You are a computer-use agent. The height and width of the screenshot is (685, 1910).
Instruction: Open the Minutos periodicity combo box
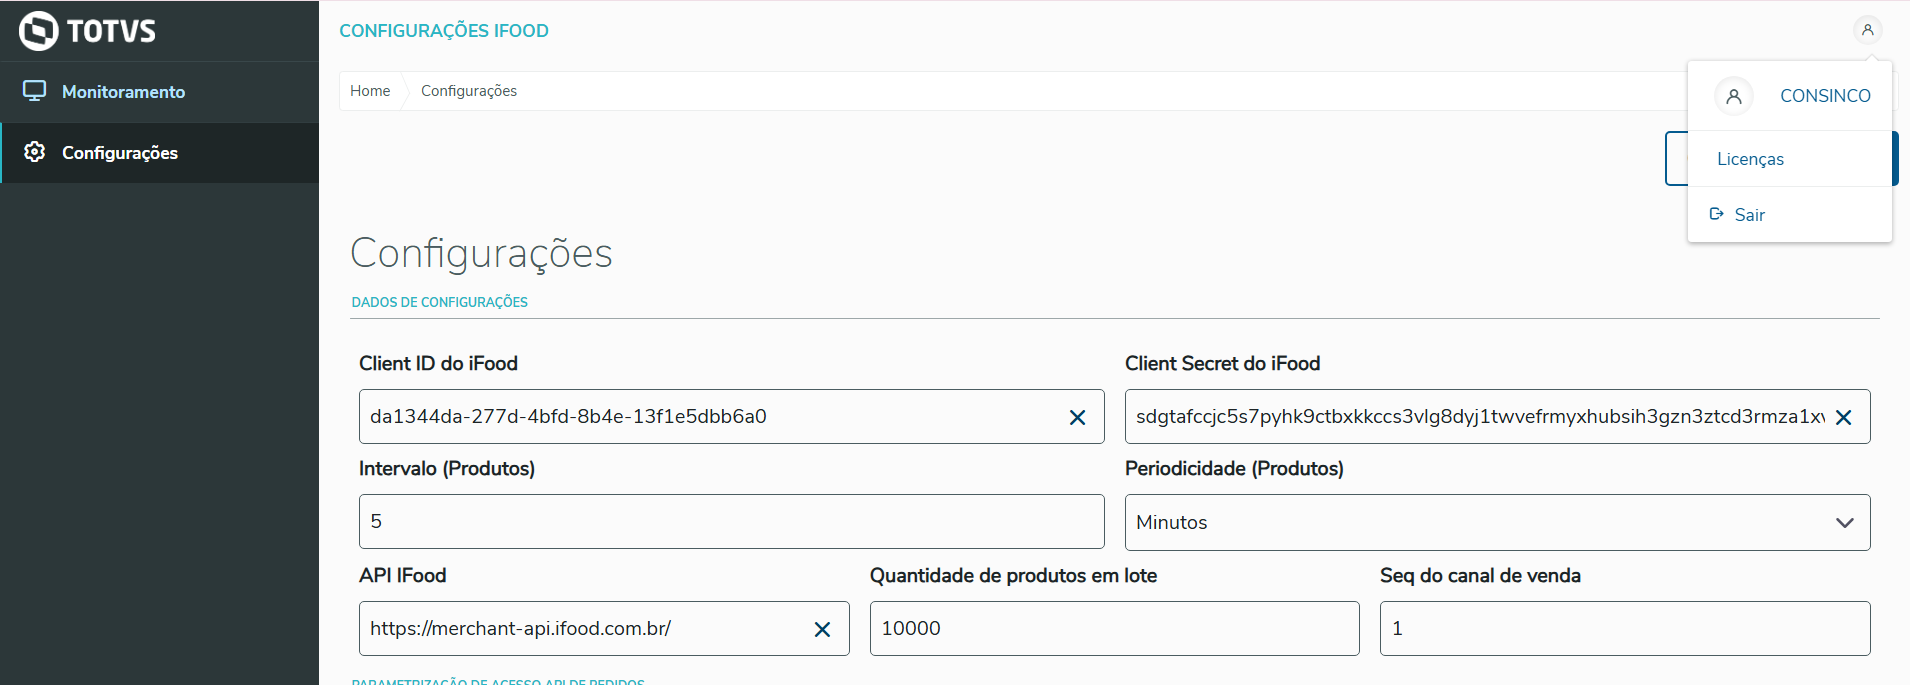coord(1480,522)
